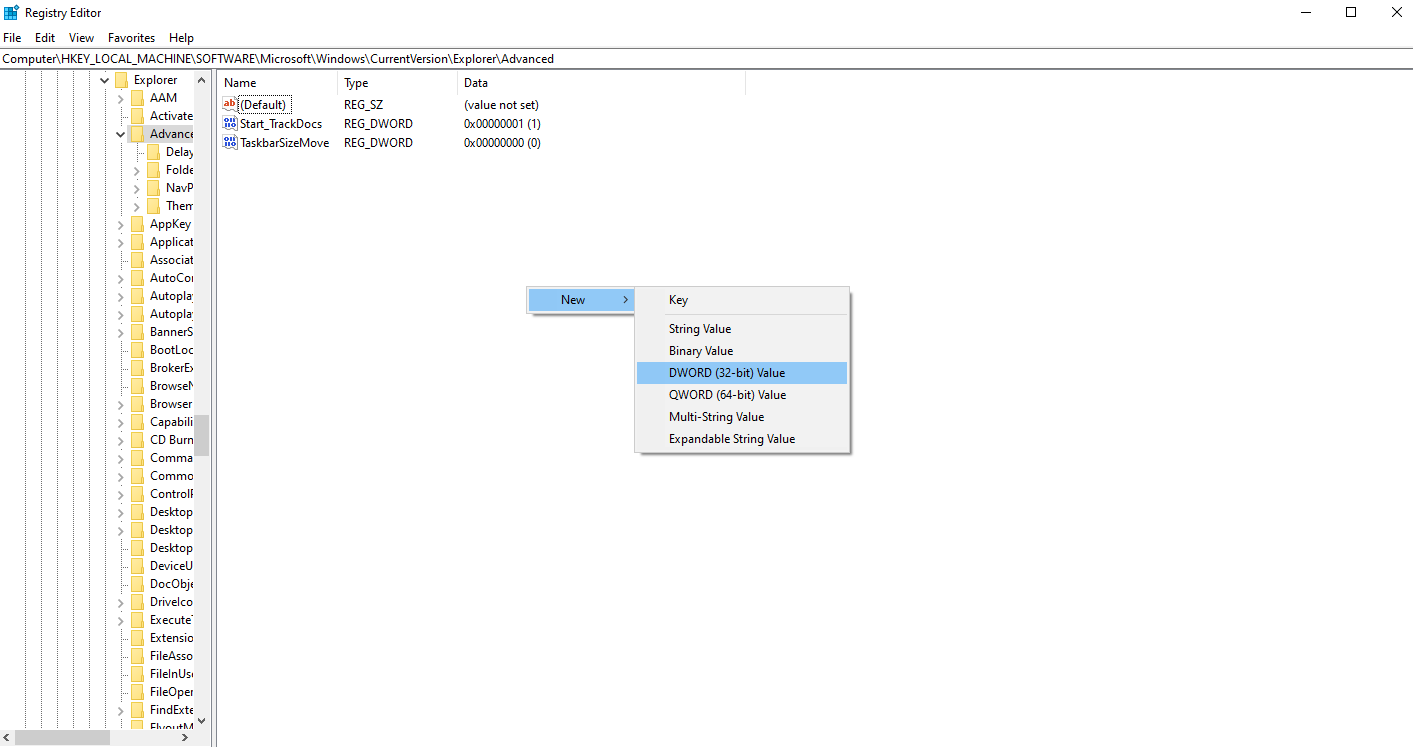Choose Key from the New submenu
The height and width of the screenshot is (747, 1413).
pyautogui.click(x=742, y=300)
